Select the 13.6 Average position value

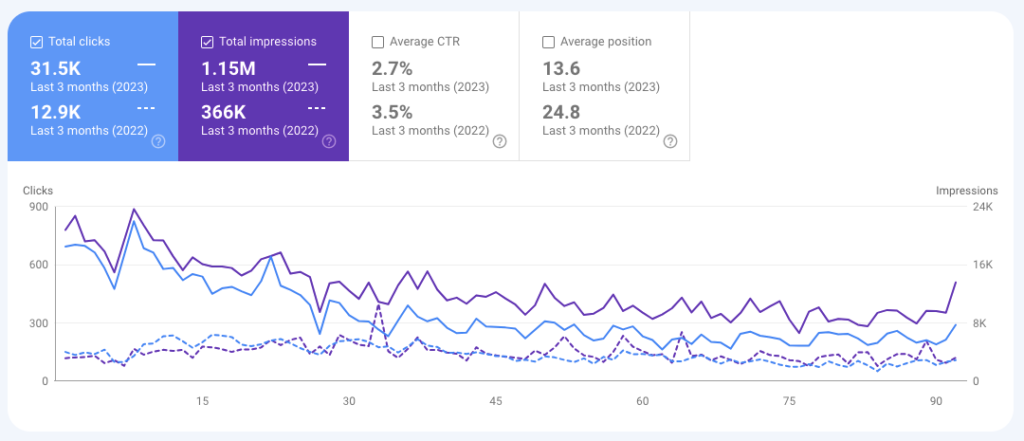561,67
